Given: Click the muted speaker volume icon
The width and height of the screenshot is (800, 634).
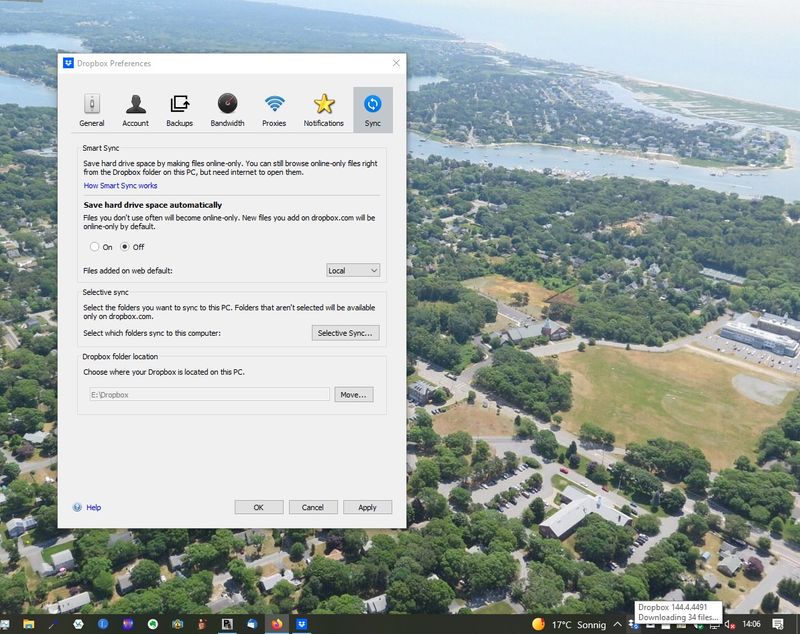Looking at the screenshot, I should (x=730, y=624).
